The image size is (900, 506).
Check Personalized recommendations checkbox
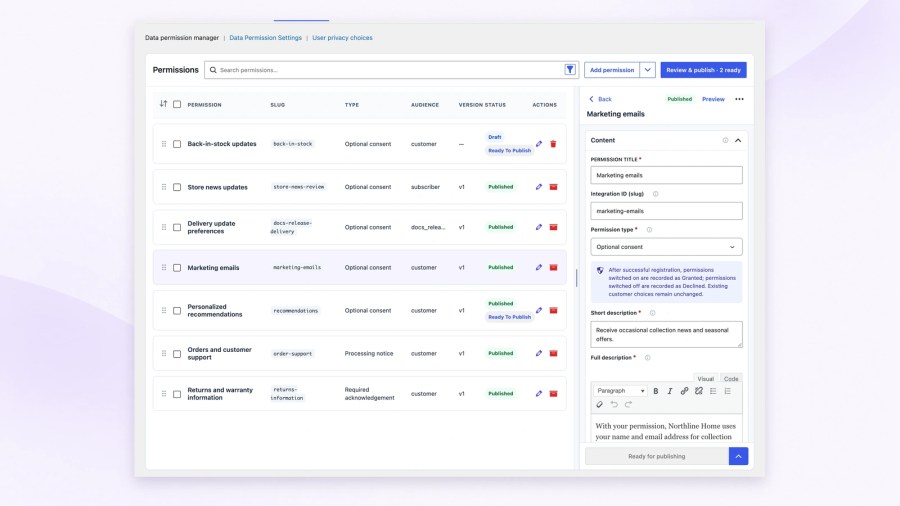177,310
